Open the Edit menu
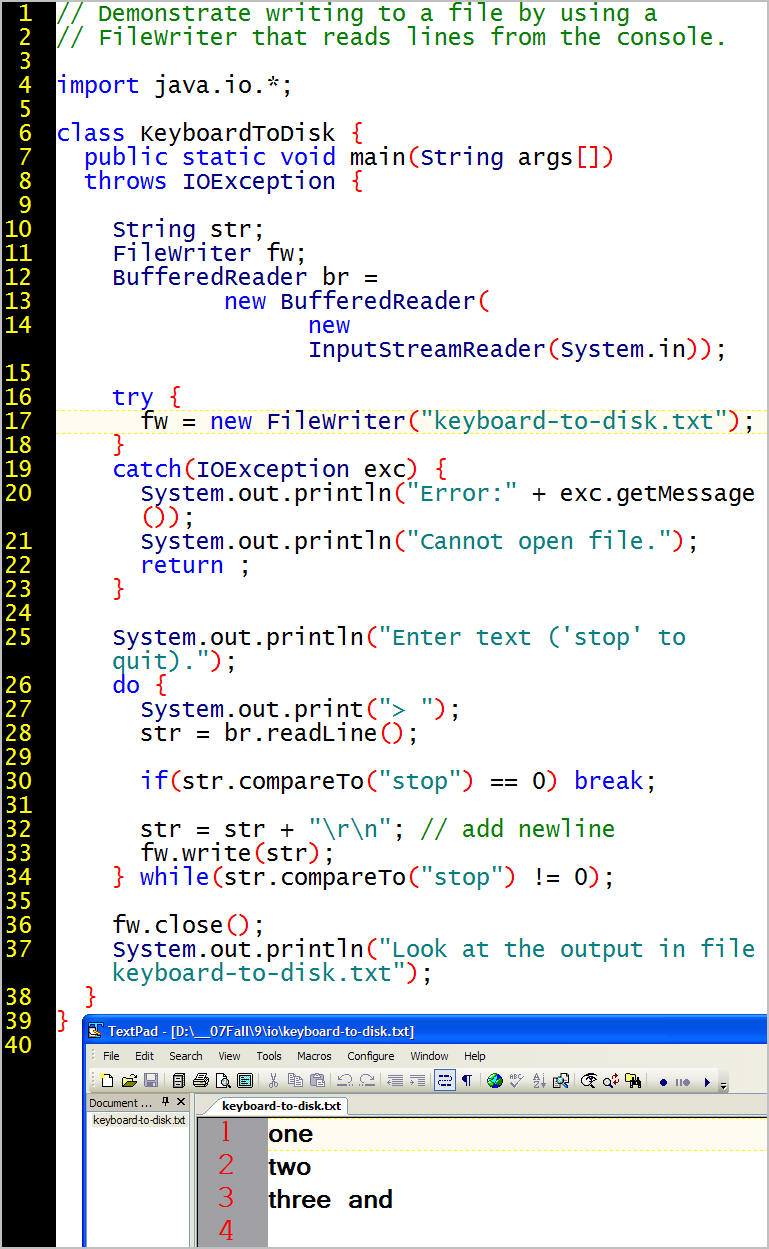 [x=145, y=1056]
